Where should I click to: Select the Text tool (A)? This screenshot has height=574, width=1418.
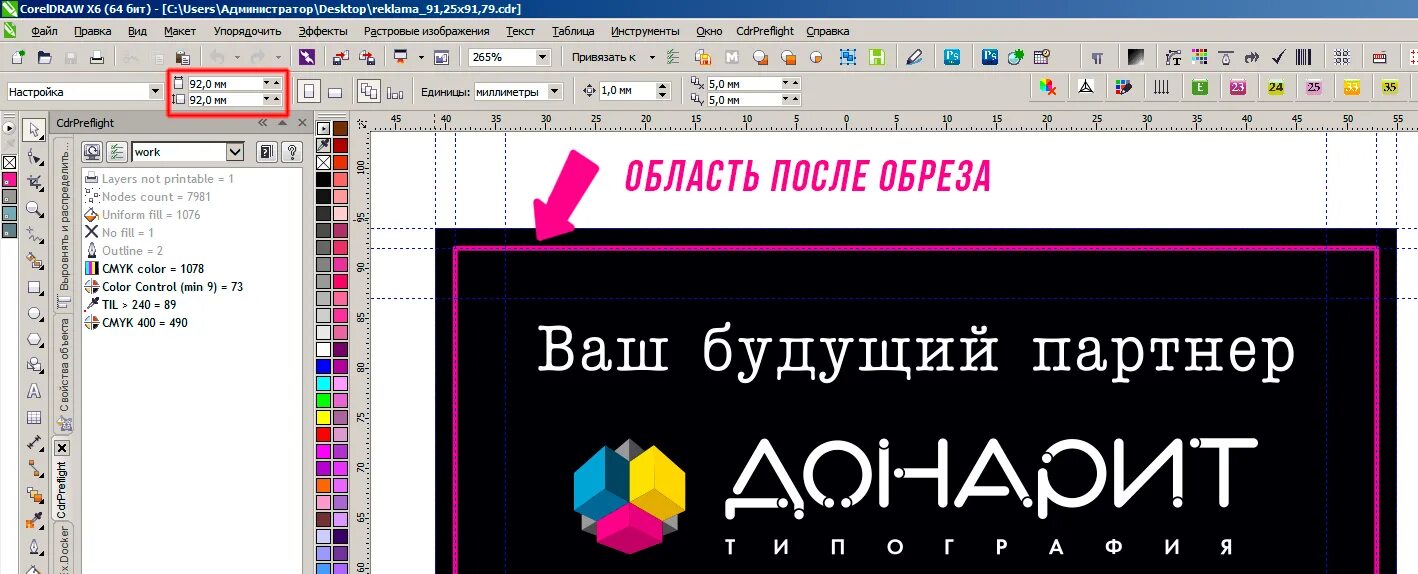(35, 391)
